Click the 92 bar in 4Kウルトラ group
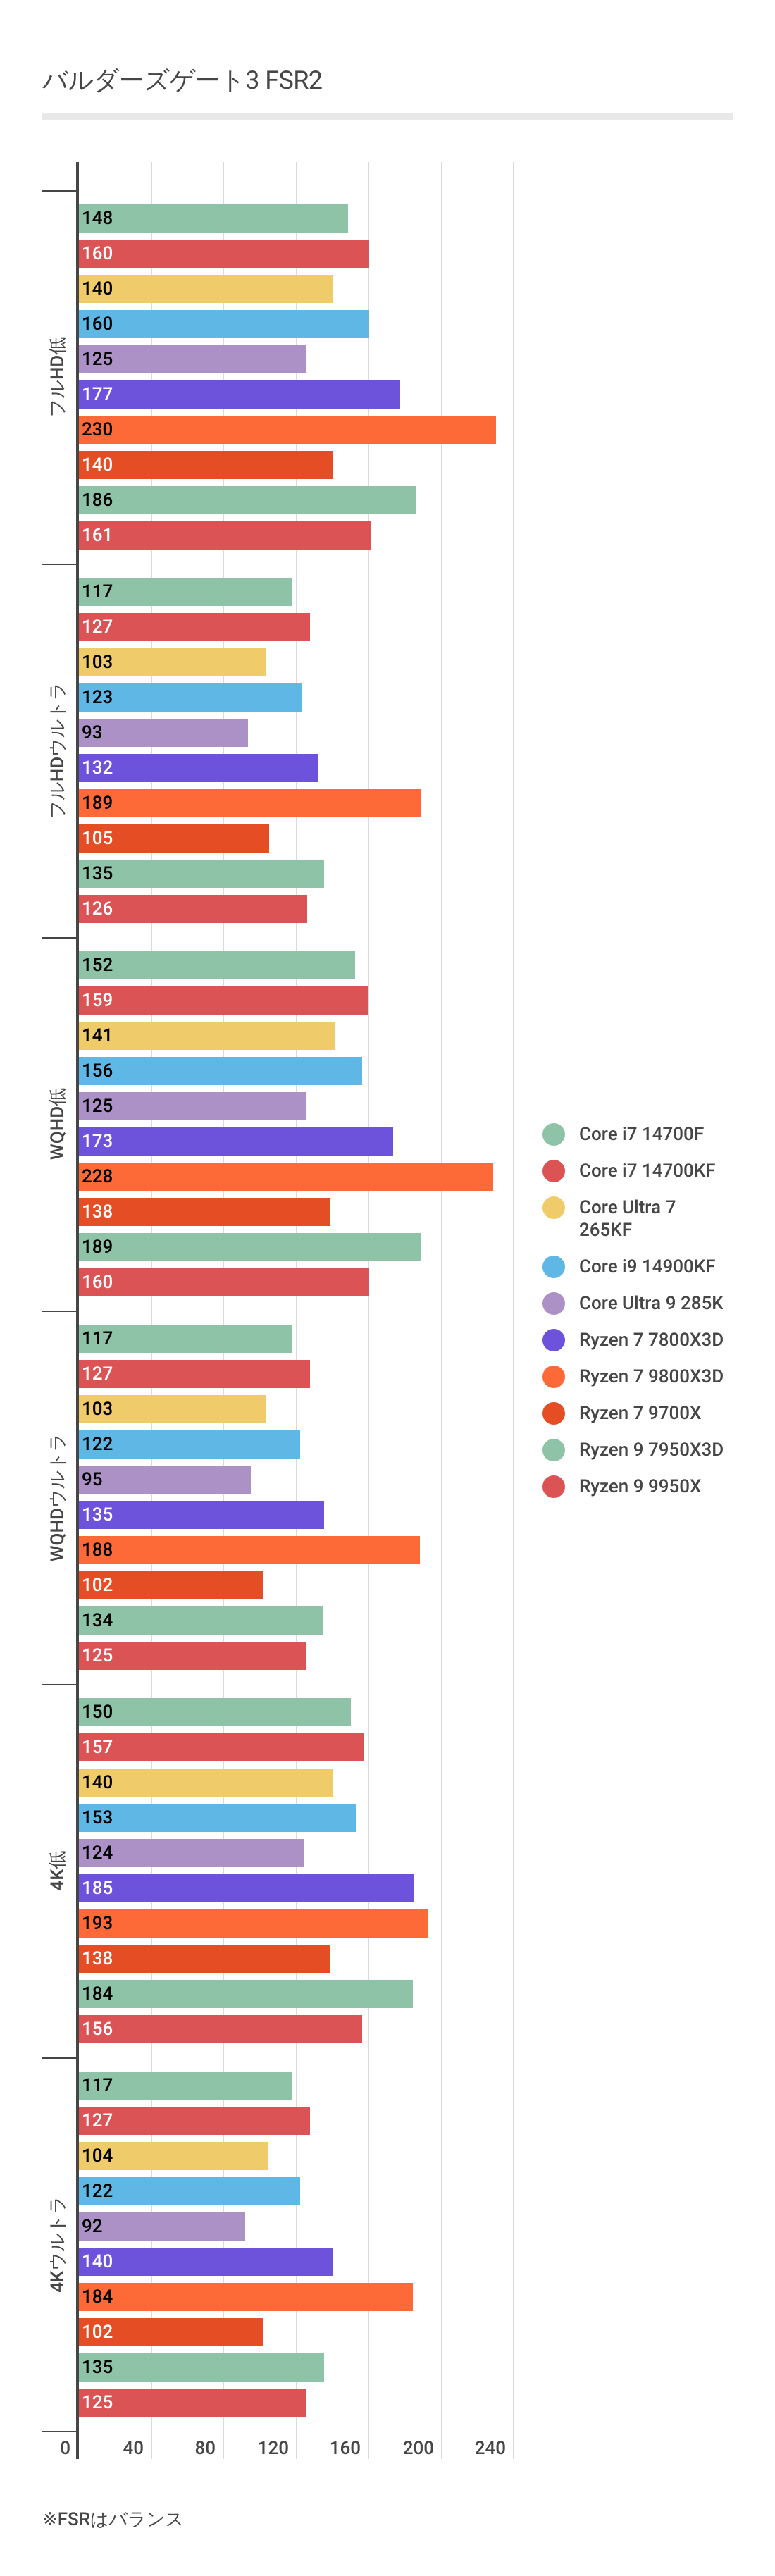The image size is (775, 2576). [162, 2227]
